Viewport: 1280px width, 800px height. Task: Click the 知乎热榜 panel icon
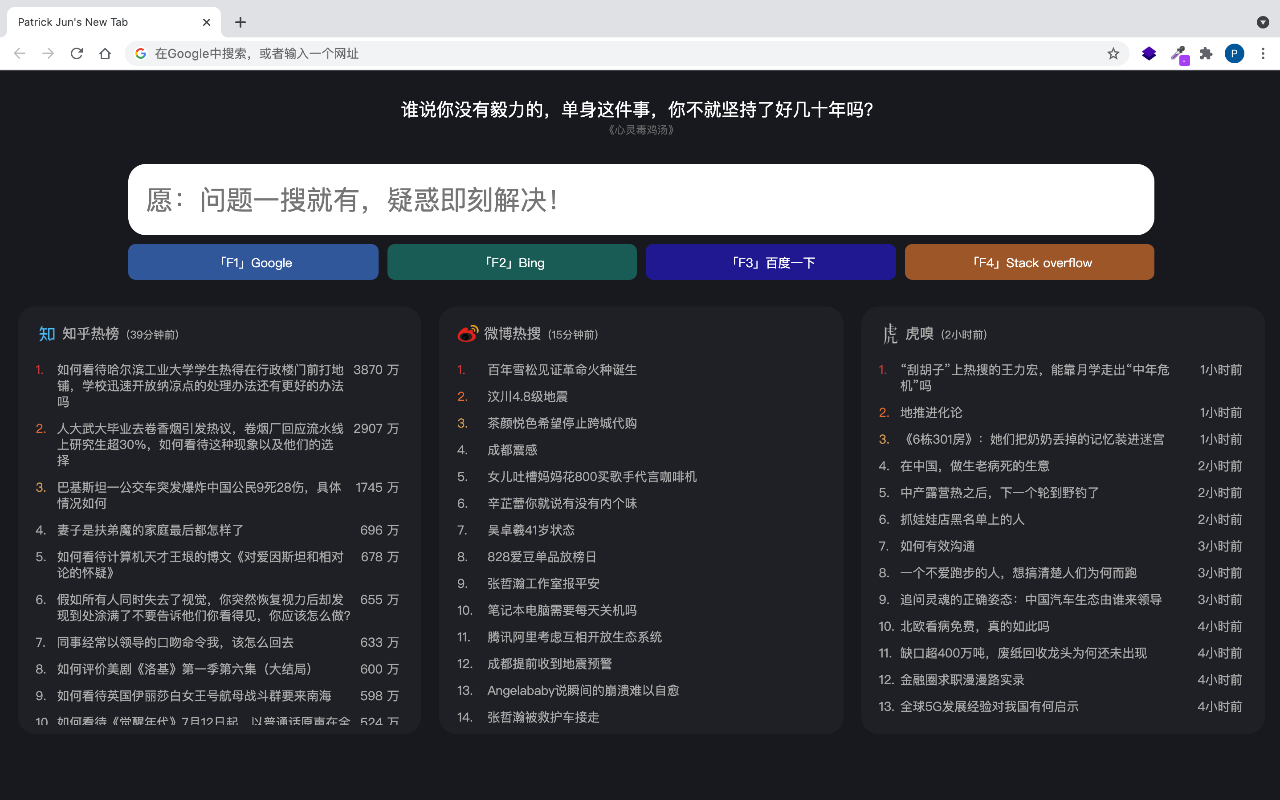(46, 334)
